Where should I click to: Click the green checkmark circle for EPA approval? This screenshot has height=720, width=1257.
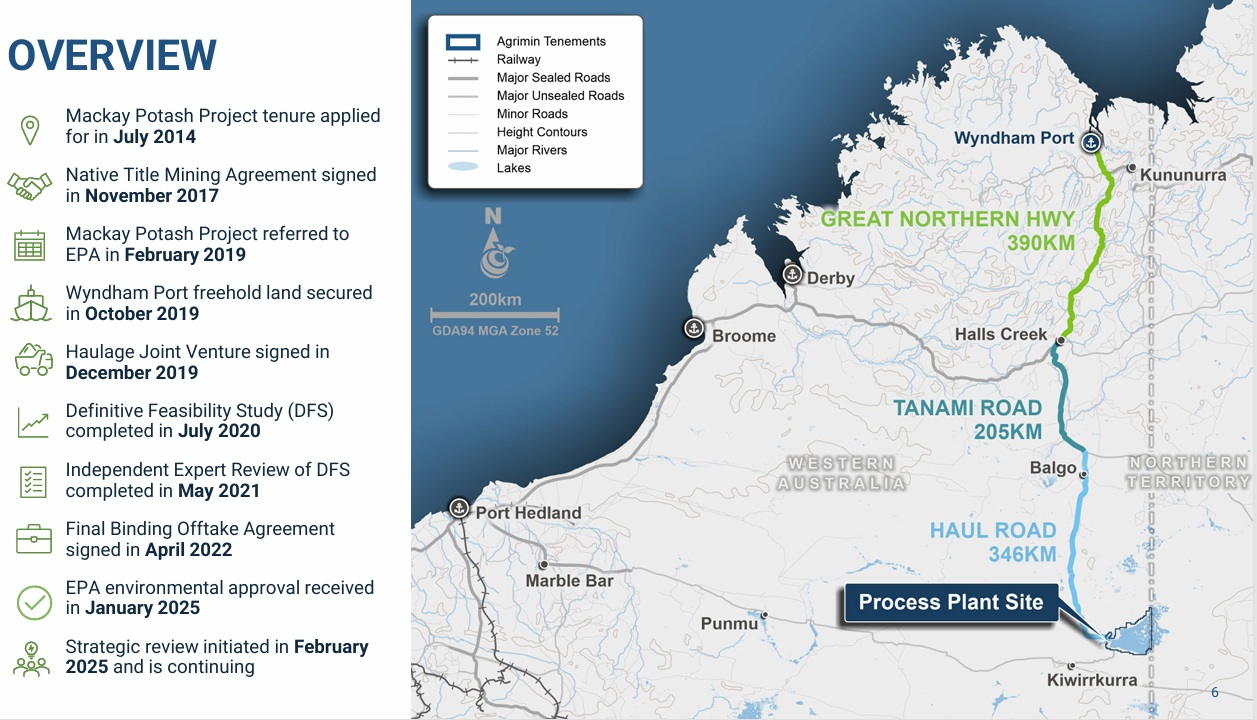tap(34, 600)
